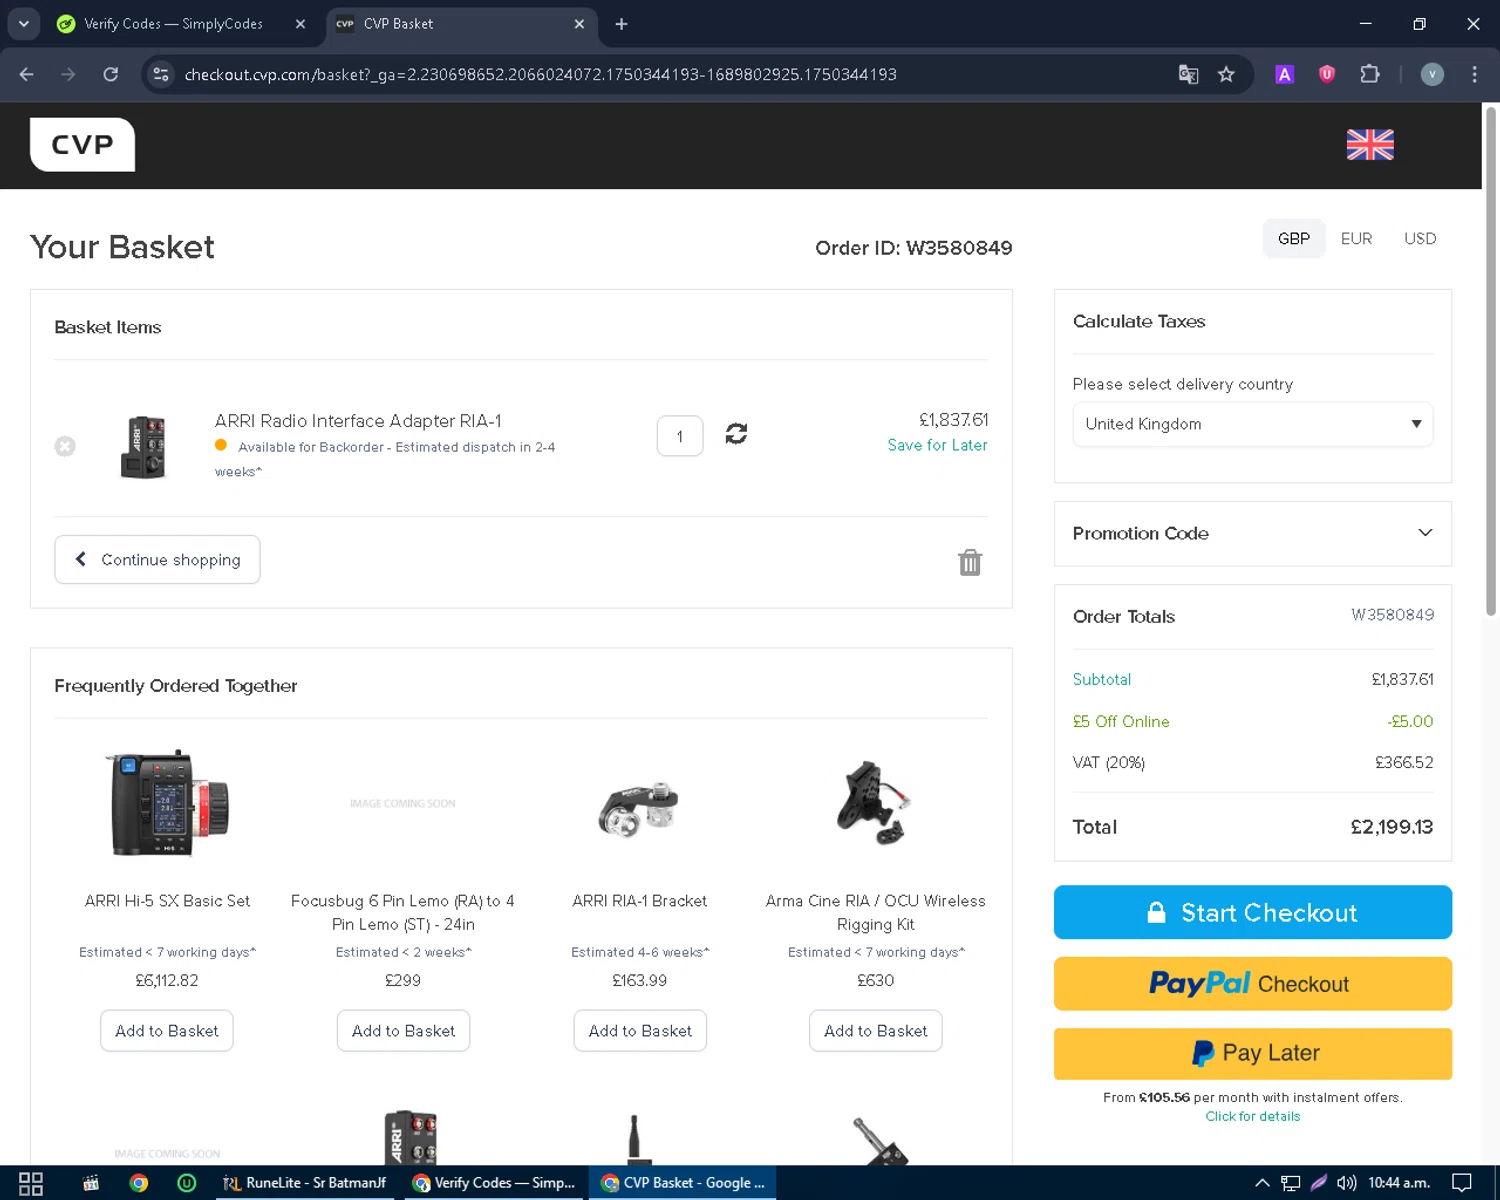Switch to Verify Codes taskbar window
The image size is (1500, 1200).
coord(494,1183)
